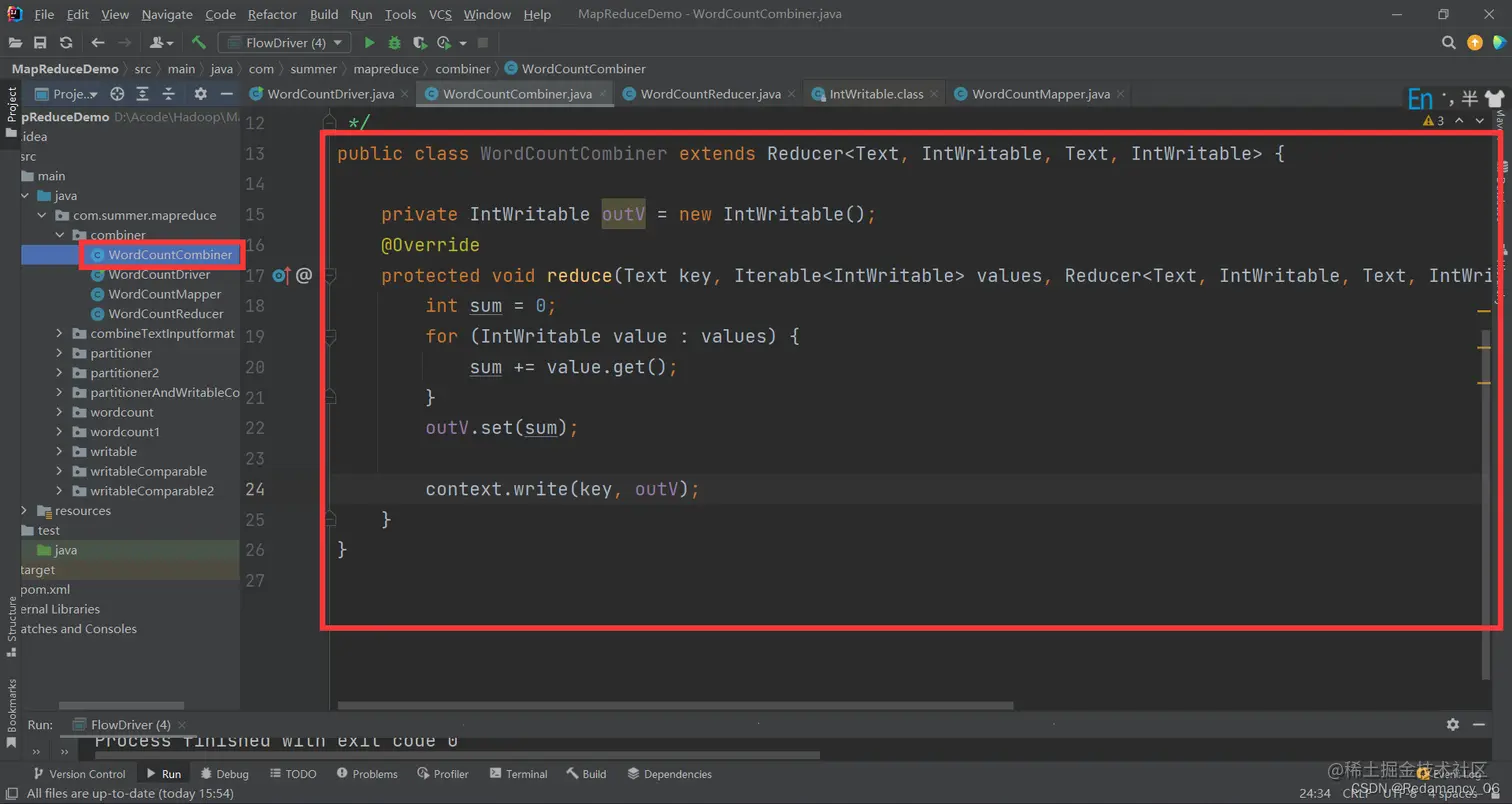This screenshot has height=804, width=1512.
Task: Collapse all icon in Project panel header
Action: (x=169, y=94)
